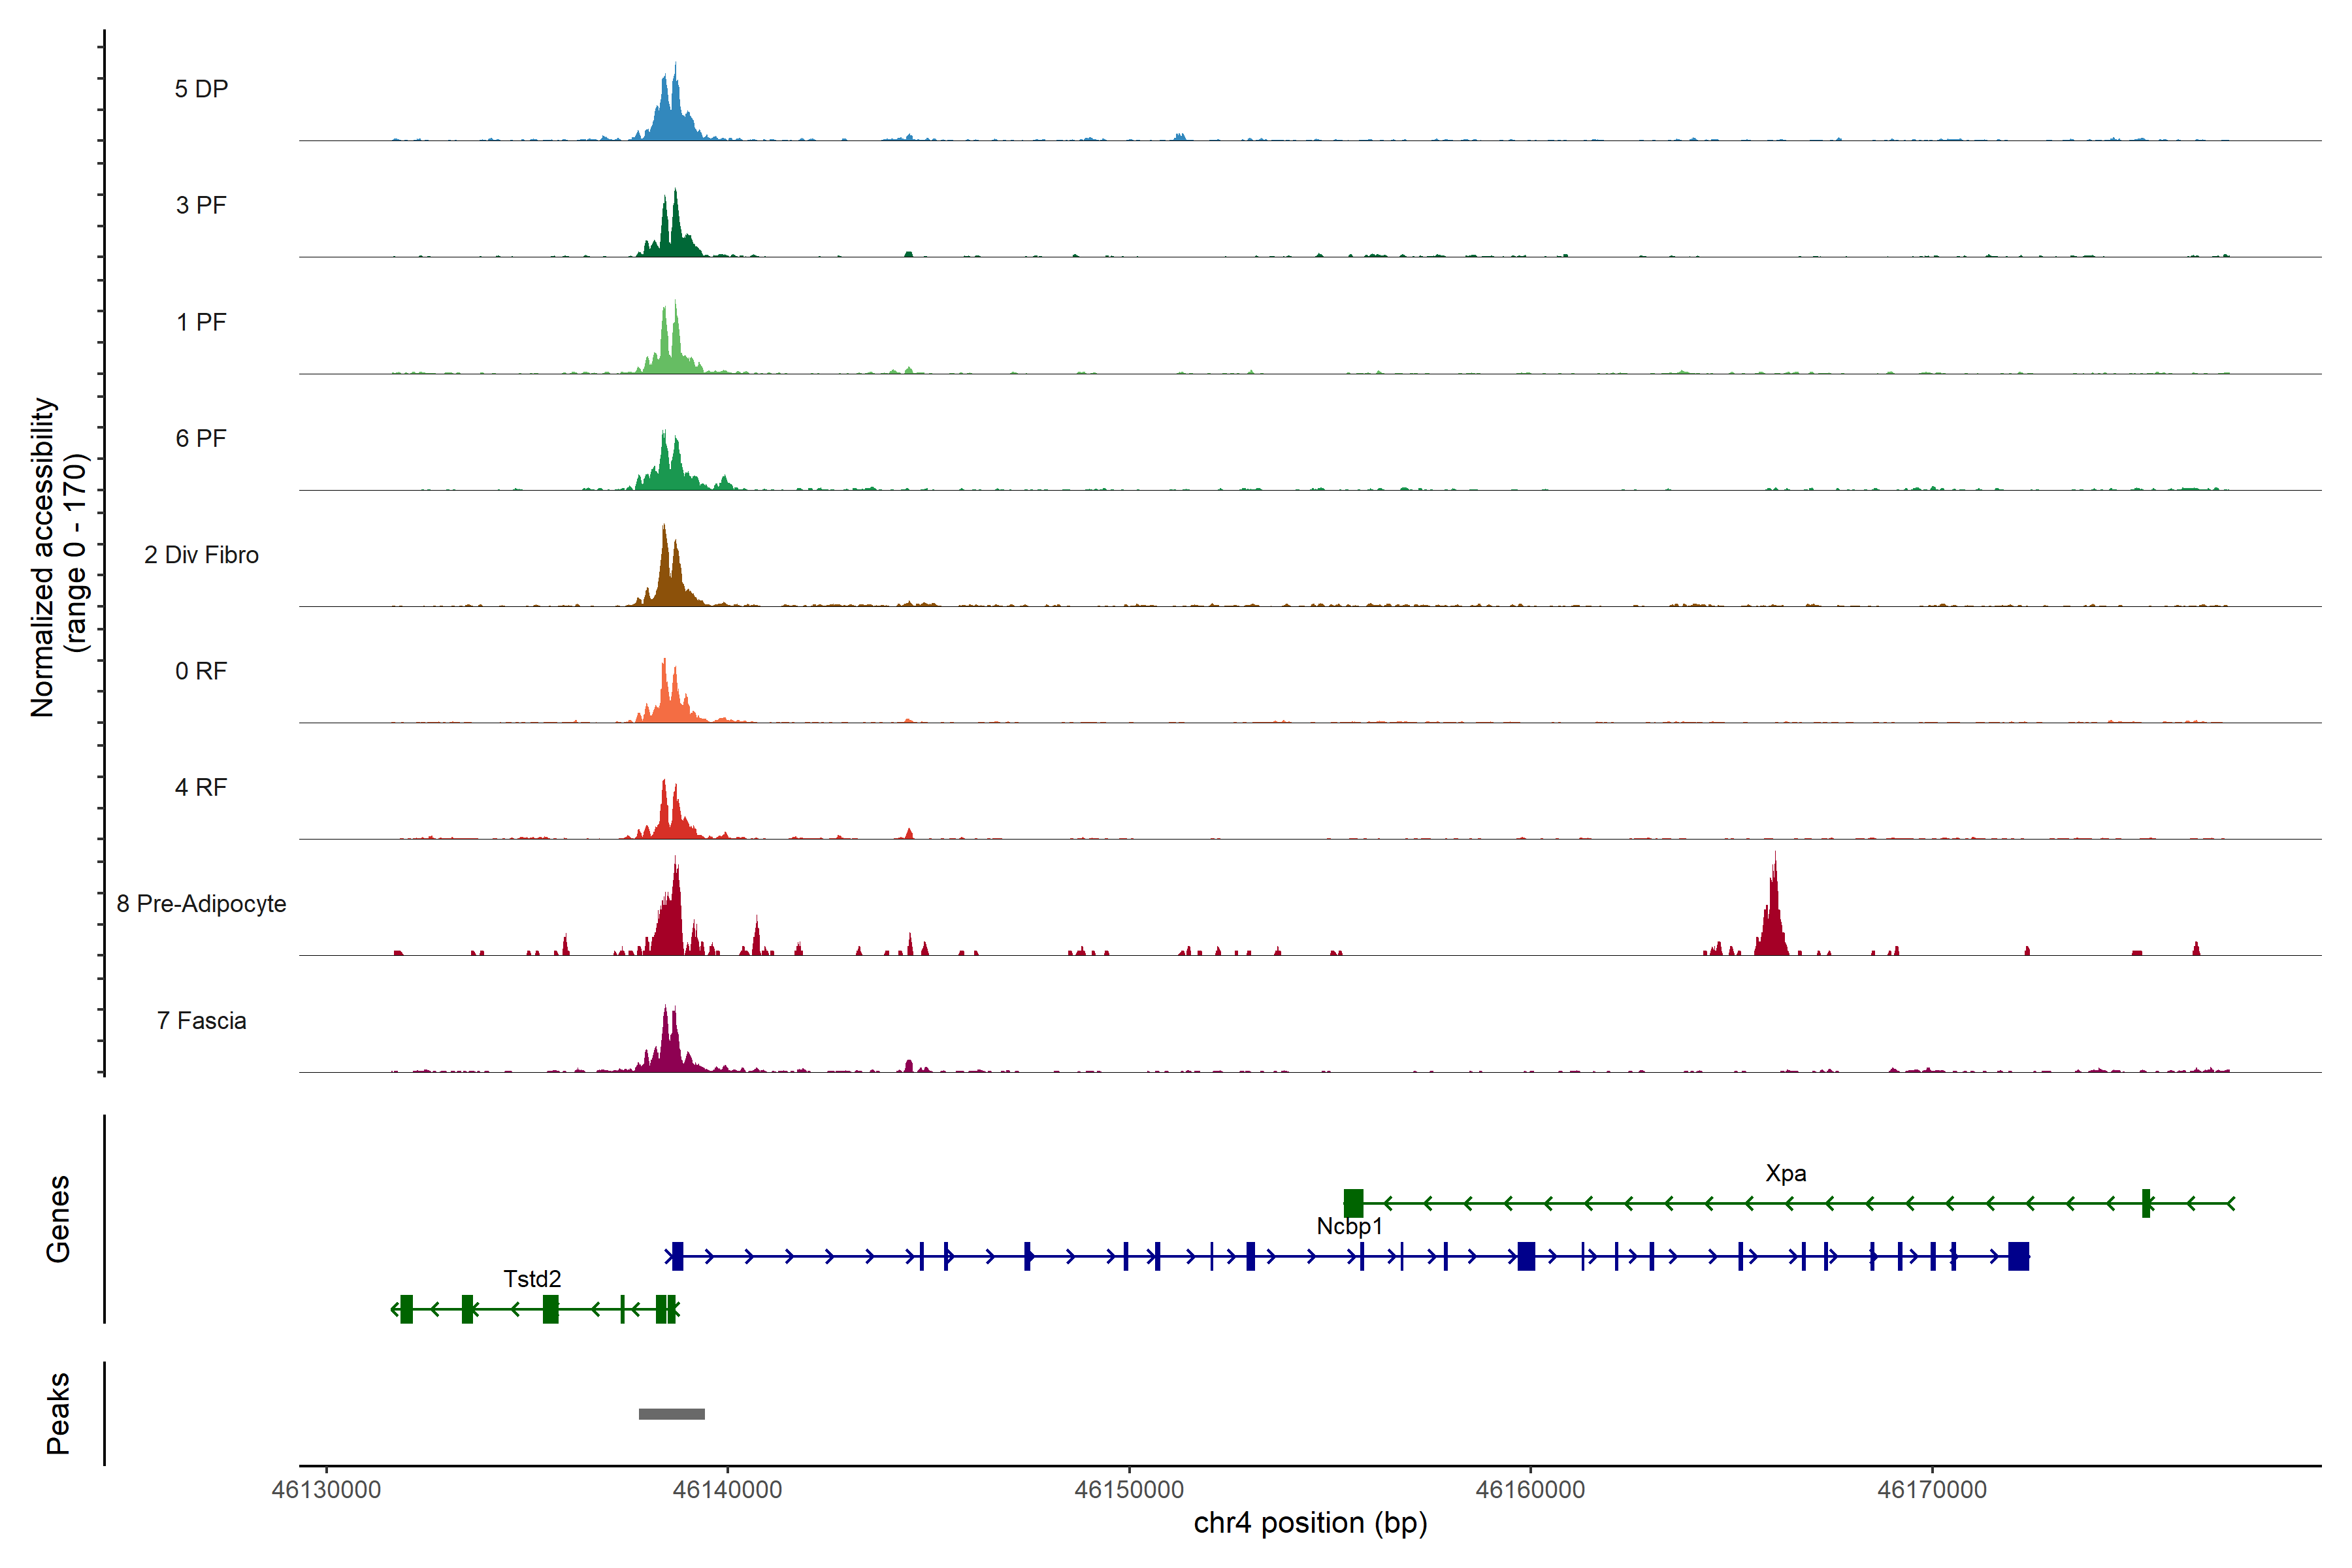The width and height of the screenshot is (2352, 1568).
Task: Click the Peaks panel label
Action: click(58, 1413)
